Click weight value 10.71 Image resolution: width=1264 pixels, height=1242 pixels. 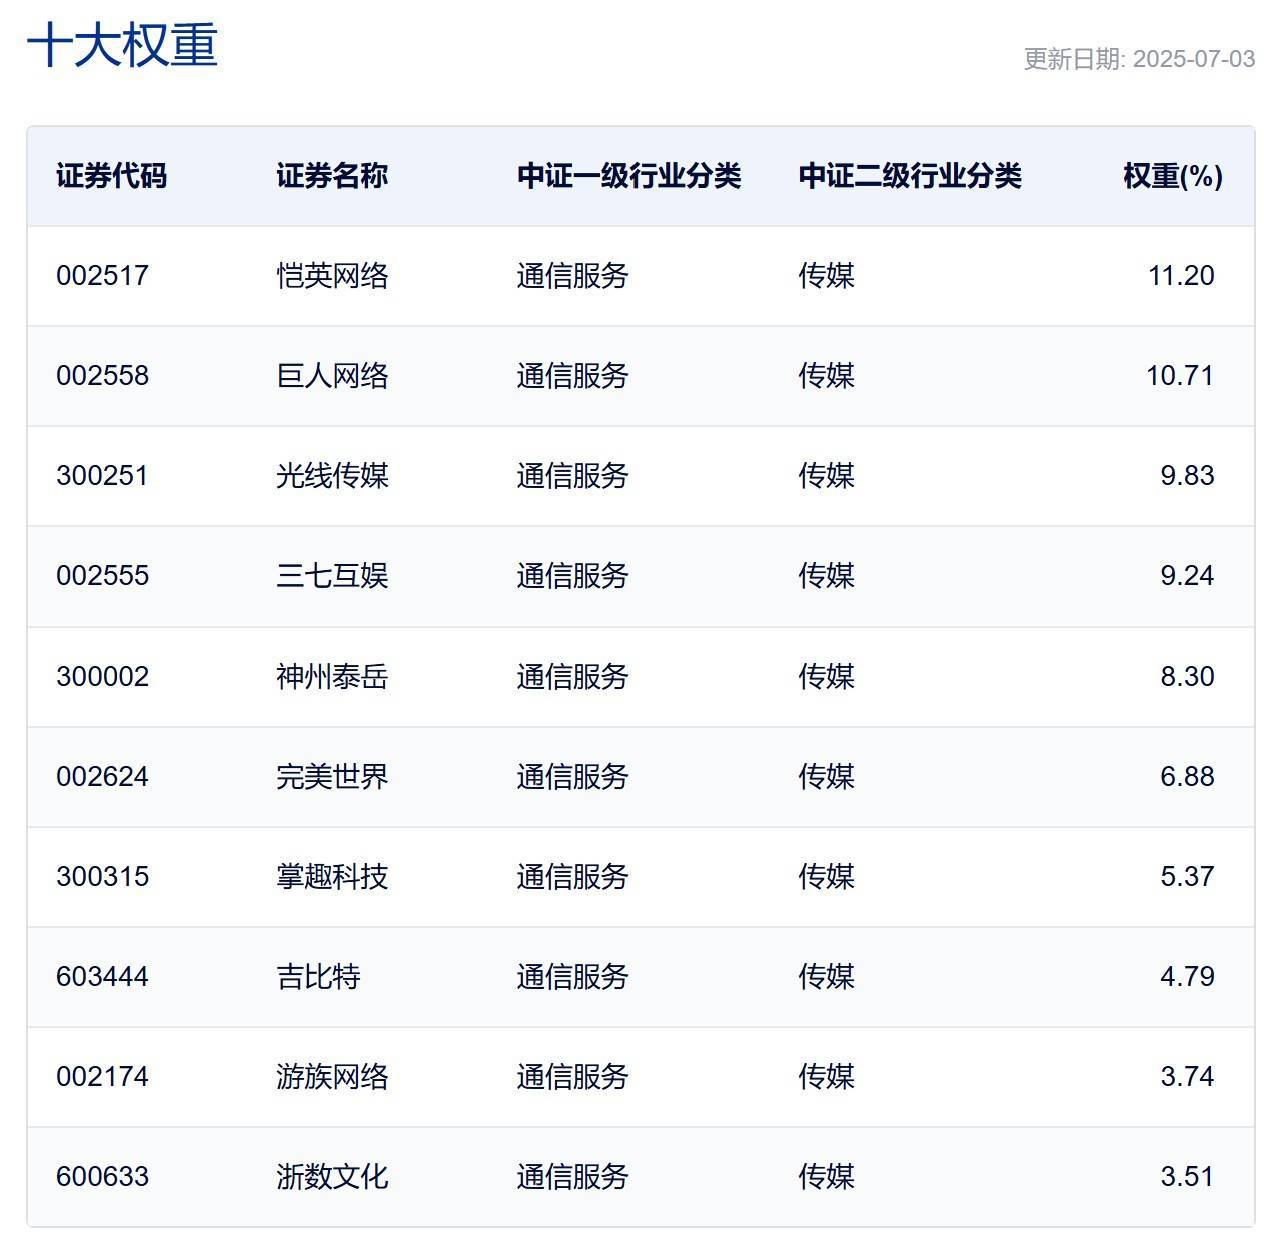pyautogui.click(x=1180, y=376)
